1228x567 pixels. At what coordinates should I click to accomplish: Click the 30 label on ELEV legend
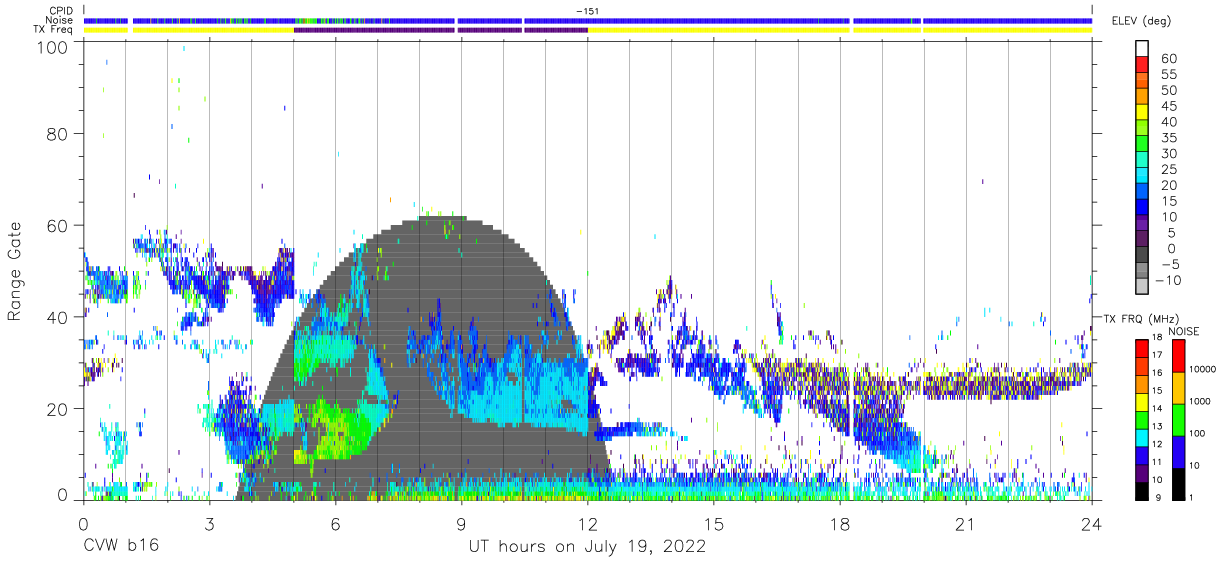pyautogui.click(x=1168, y=153)
